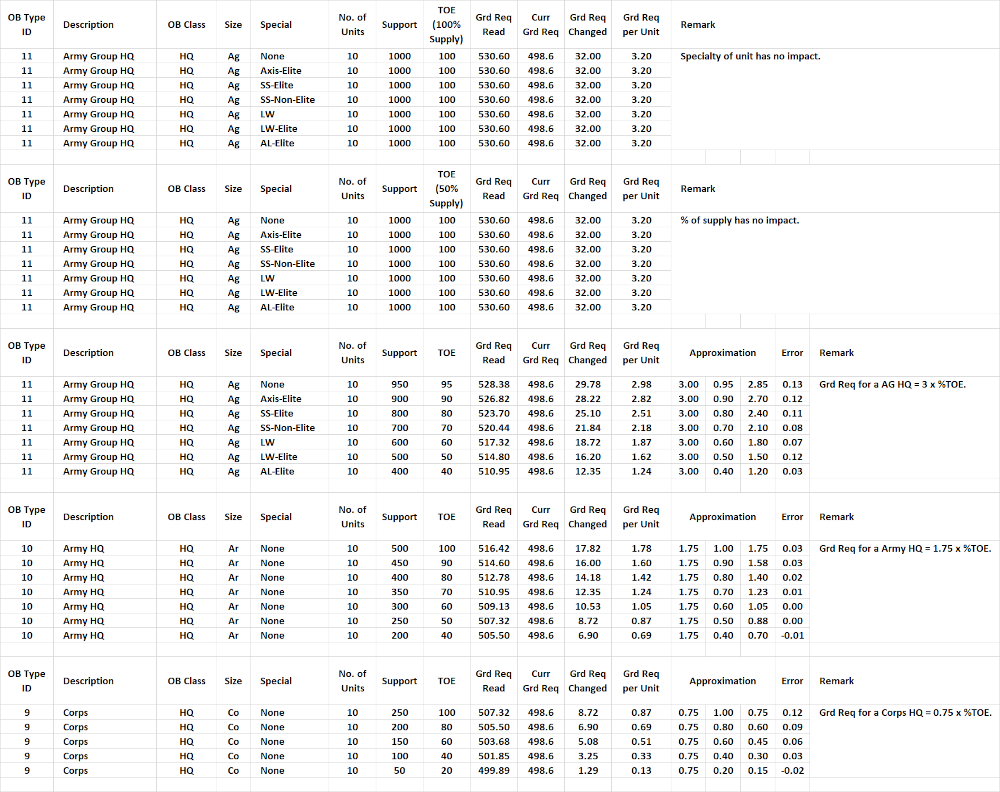Click remark 'Grd Req for a AG HQ = 3 x %TOE.'
Image resolution: width=1000 pixels, height=792 pixels.
click(x=892, y=385)
